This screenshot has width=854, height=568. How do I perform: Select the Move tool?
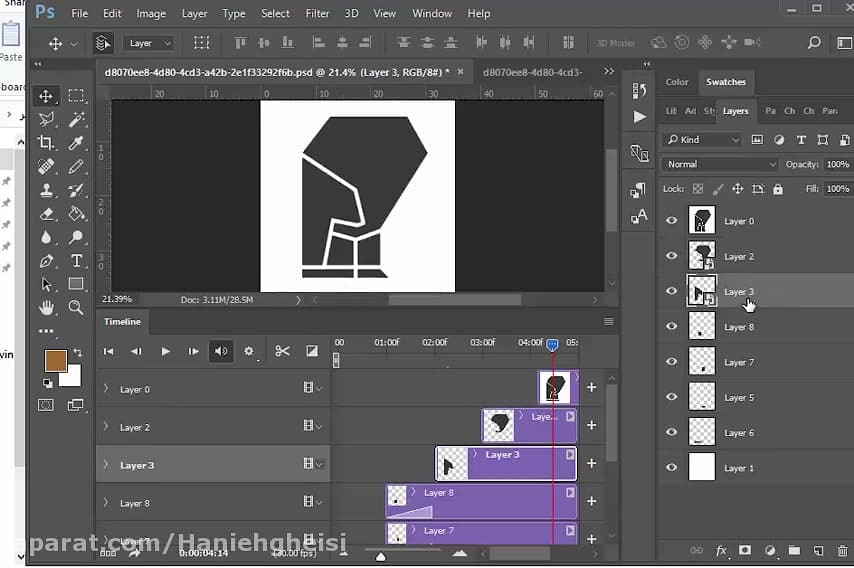(46, 96)
